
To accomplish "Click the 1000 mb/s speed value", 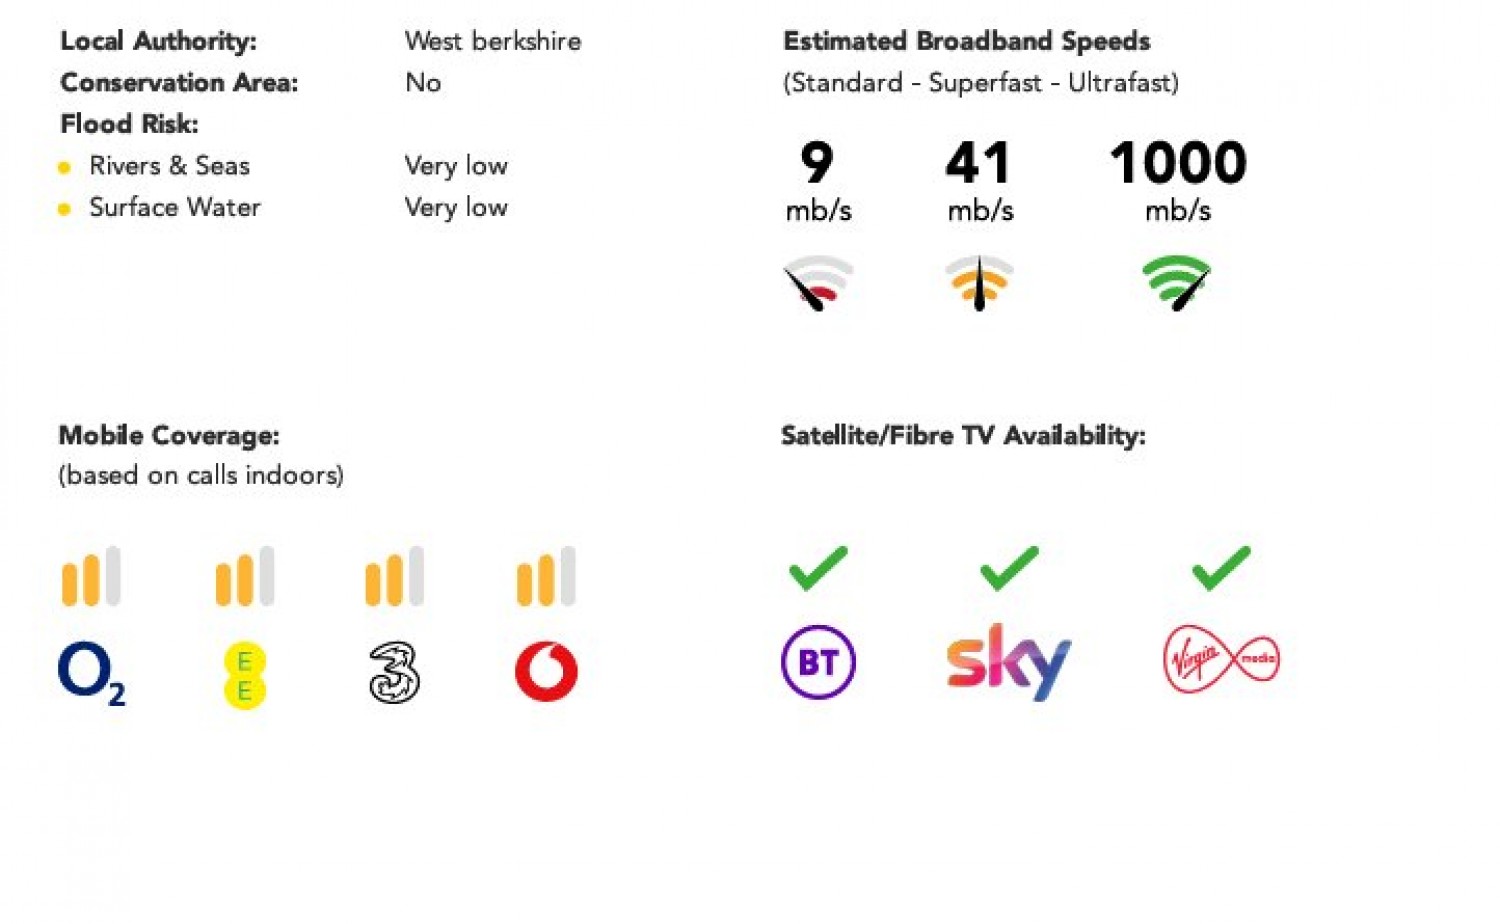I will pyautogui.click(x=1178, y=180).
